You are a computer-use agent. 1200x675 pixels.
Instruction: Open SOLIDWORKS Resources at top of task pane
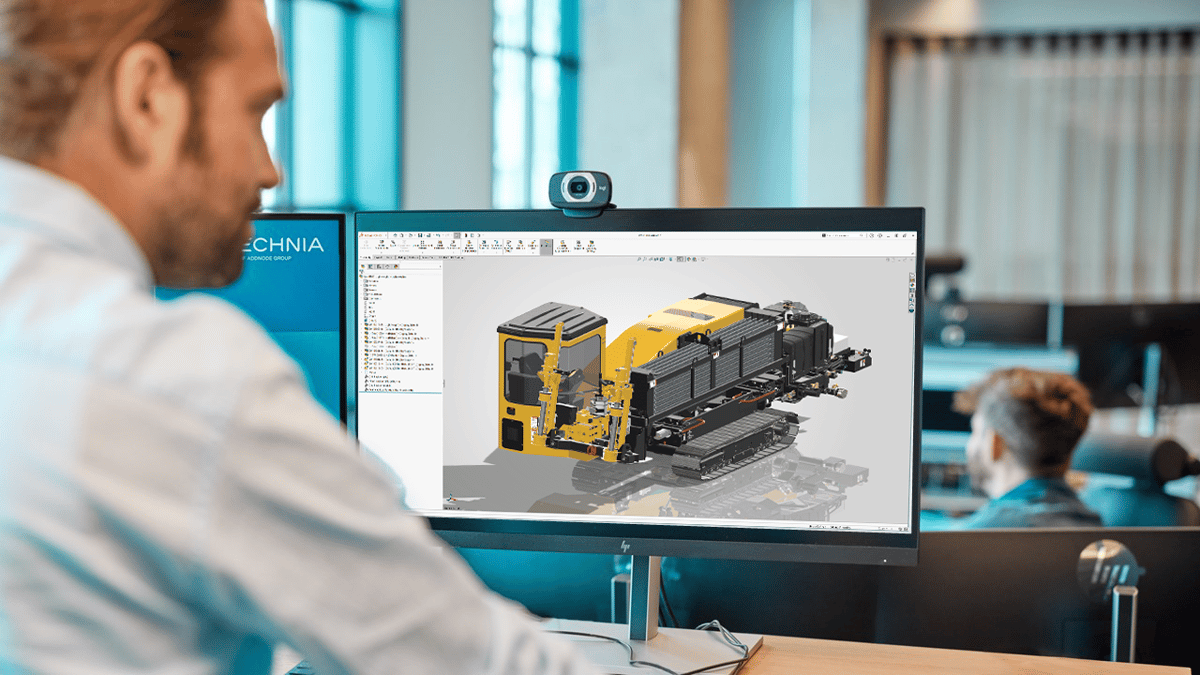(x=912, y=275)
